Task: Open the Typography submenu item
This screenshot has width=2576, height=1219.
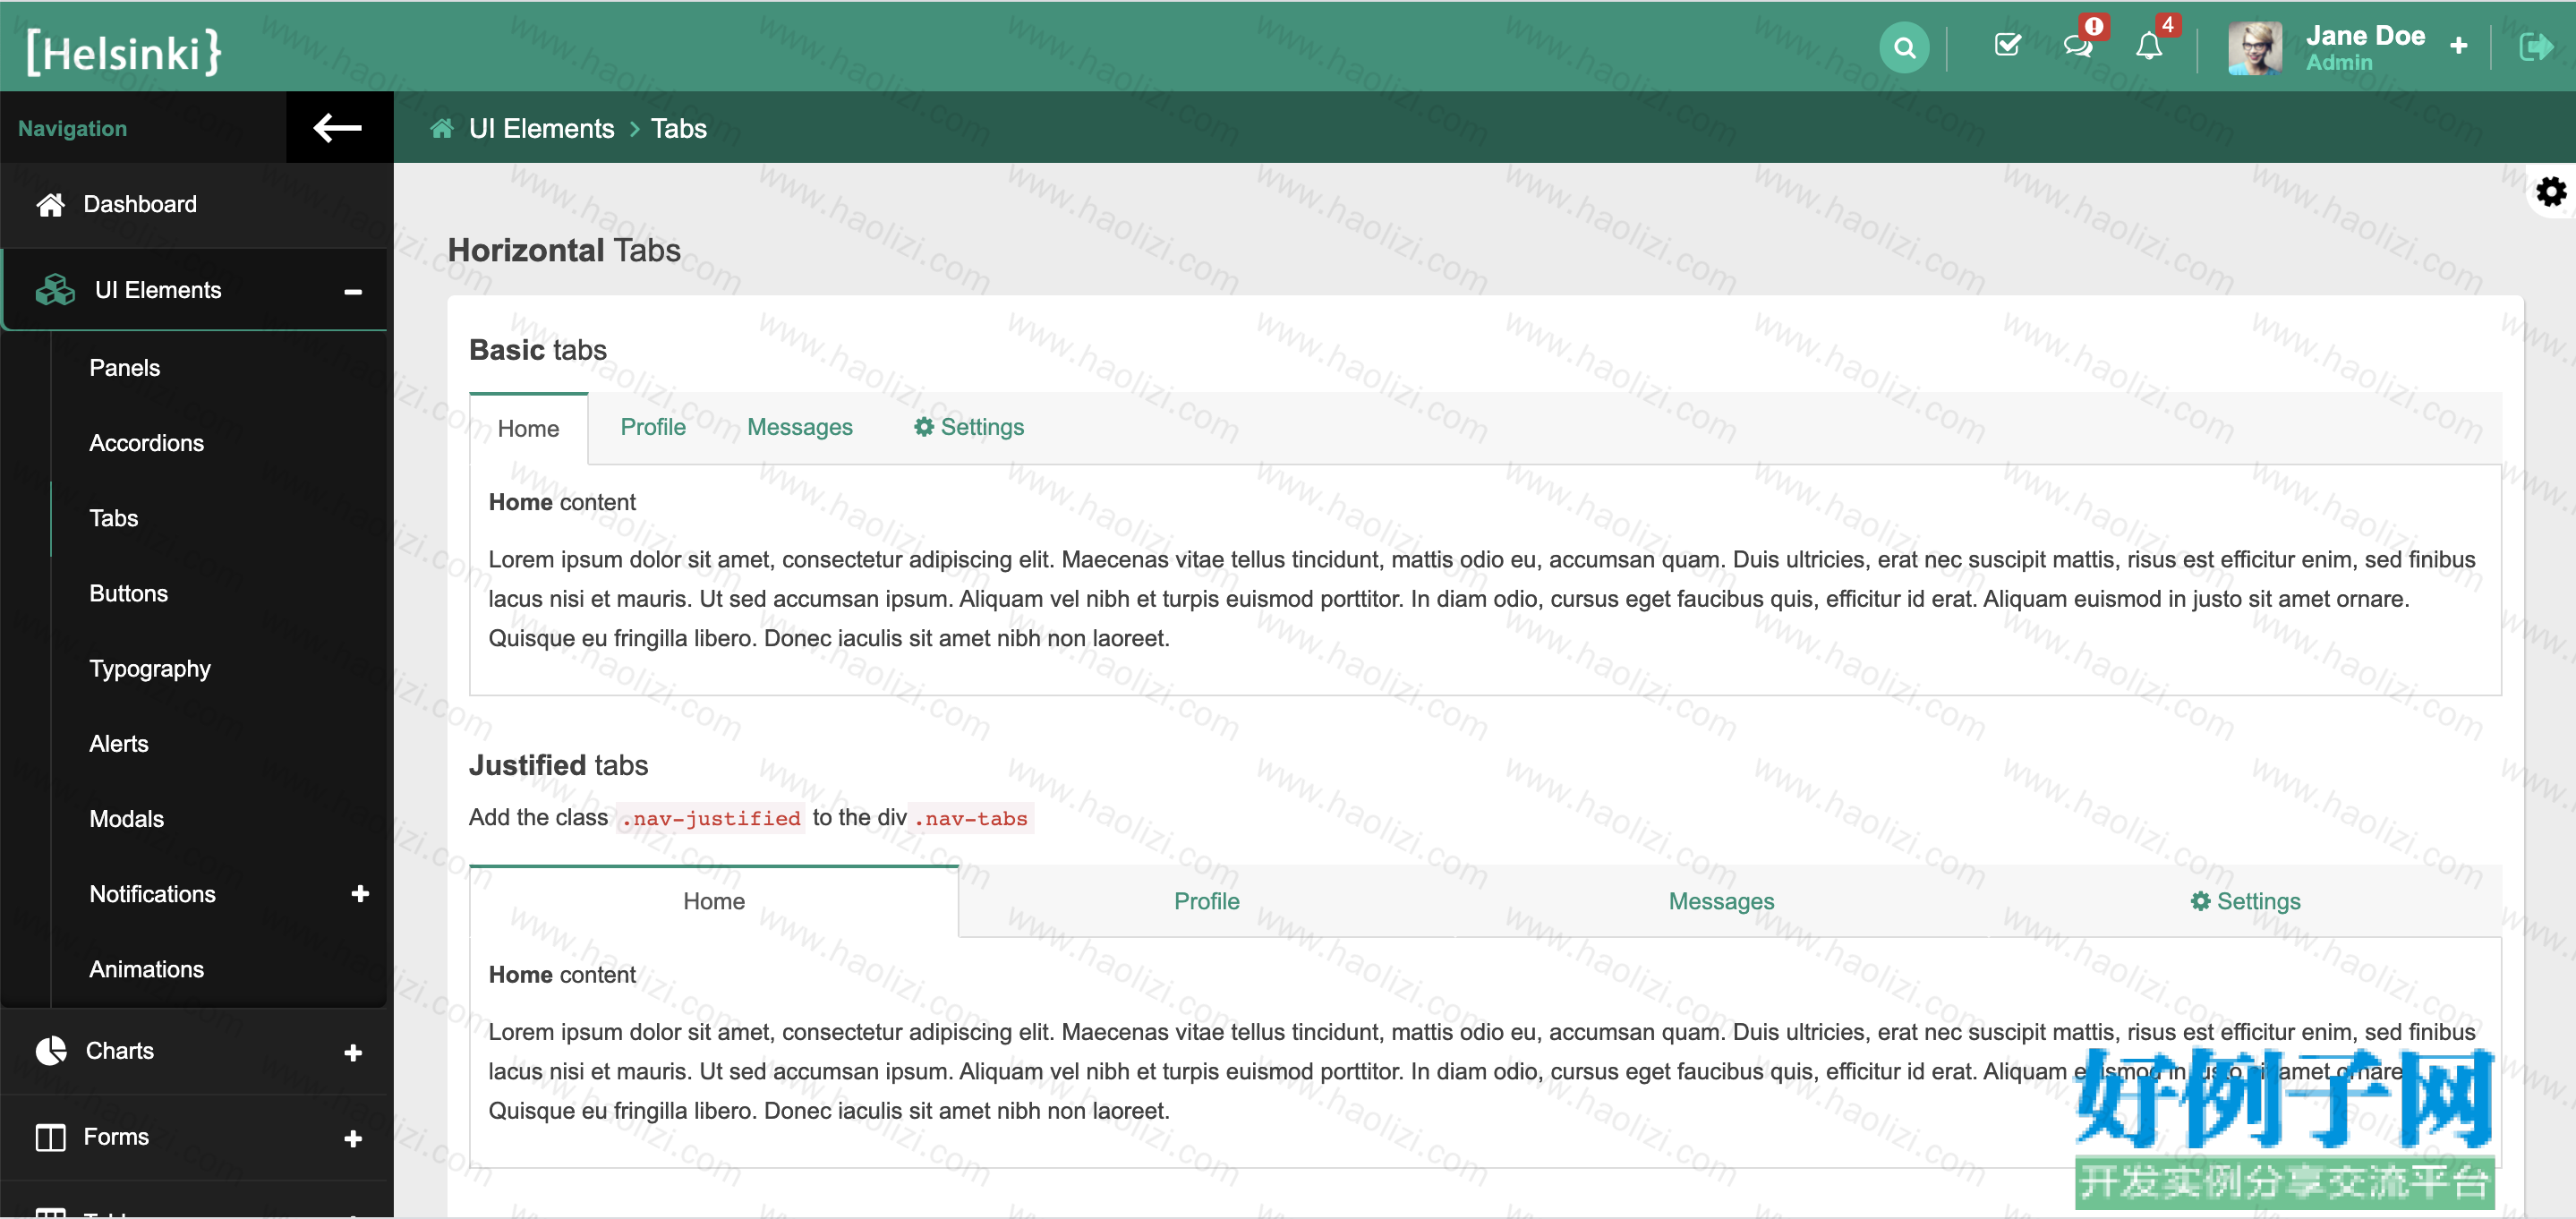Action: (149, 668)
